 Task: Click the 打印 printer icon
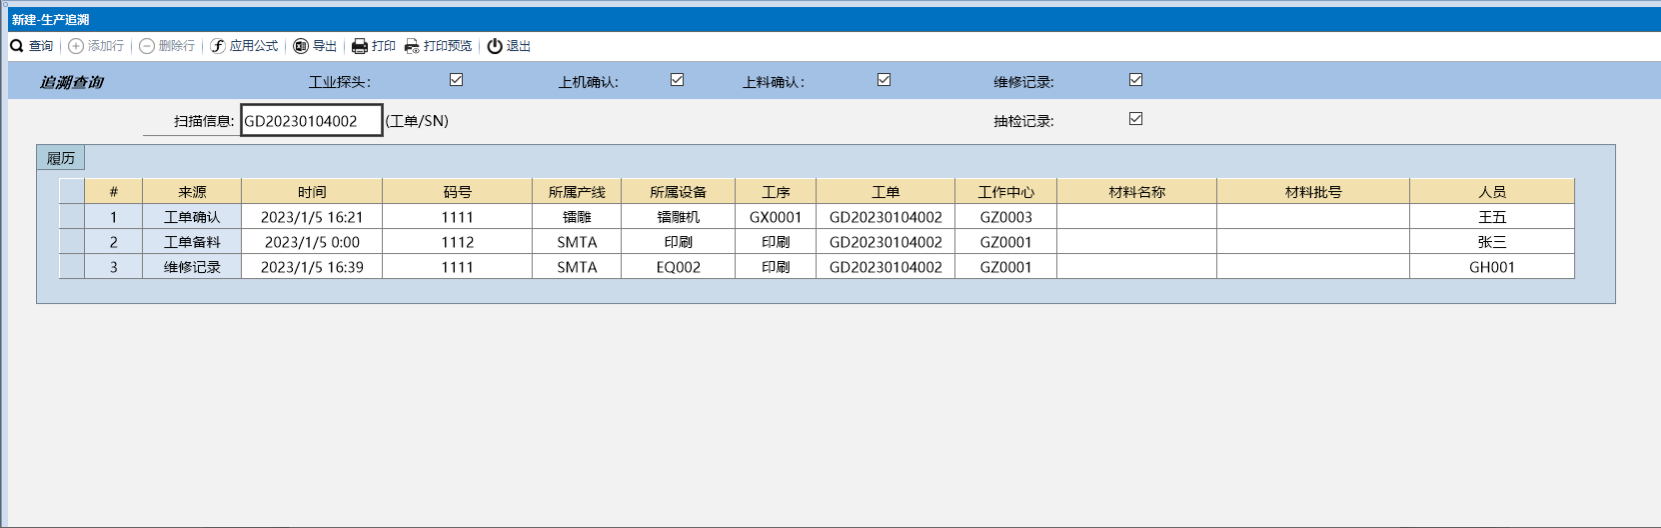(360, 46)
